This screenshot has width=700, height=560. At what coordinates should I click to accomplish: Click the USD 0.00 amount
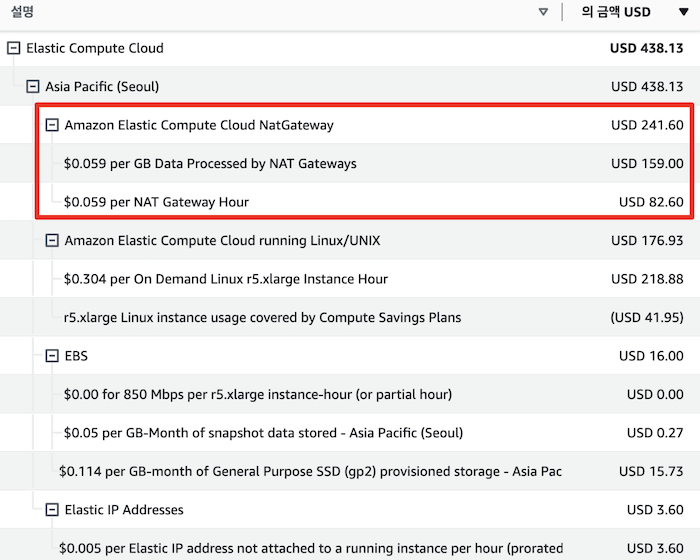pos(655,394)
